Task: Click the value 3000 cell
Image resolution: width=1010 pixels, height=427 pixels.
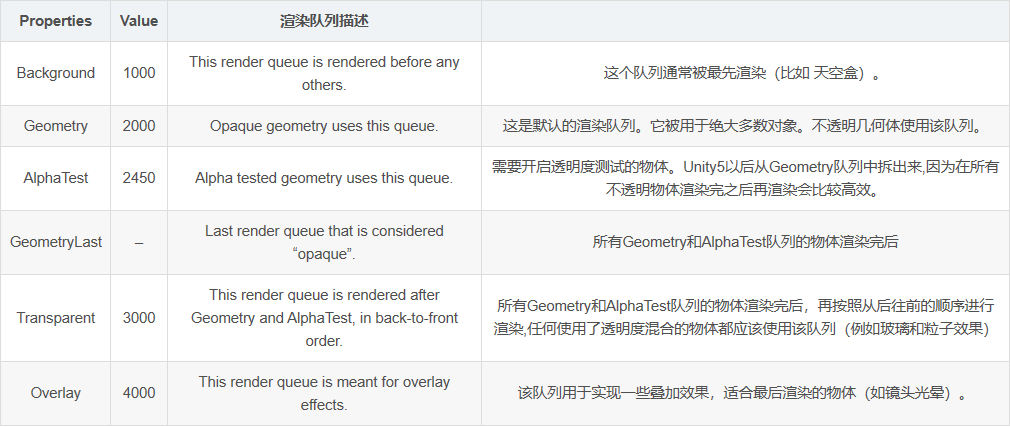Action: 138,318
